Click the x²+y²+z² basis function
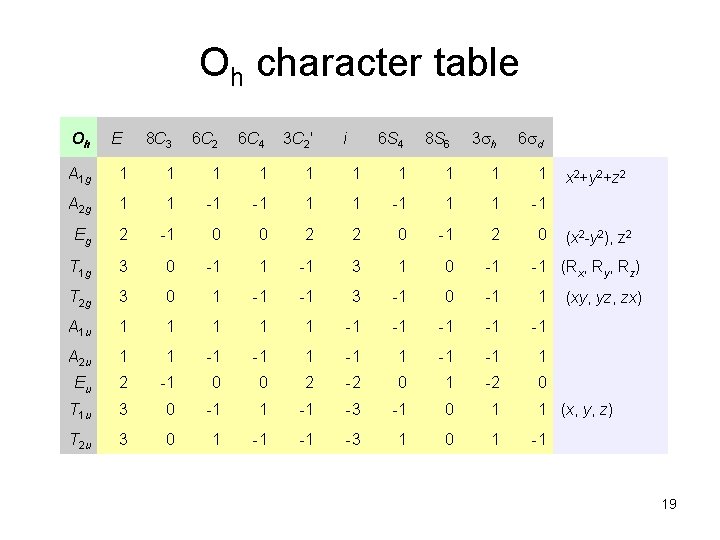Screen dimensions: 720x540 602,176
